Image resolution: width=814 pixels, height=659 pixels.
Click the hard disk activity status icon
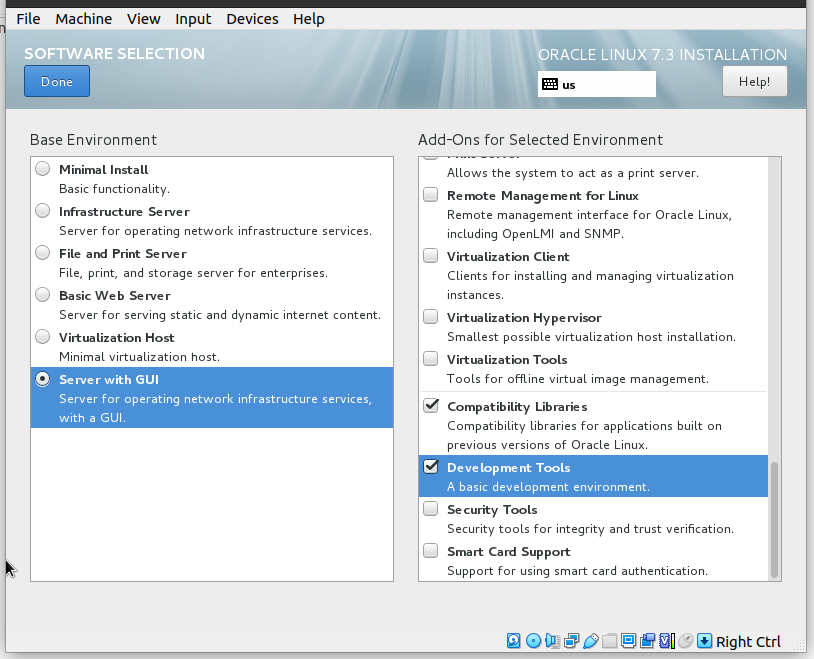pyautogui.click(x=513, y=641)
